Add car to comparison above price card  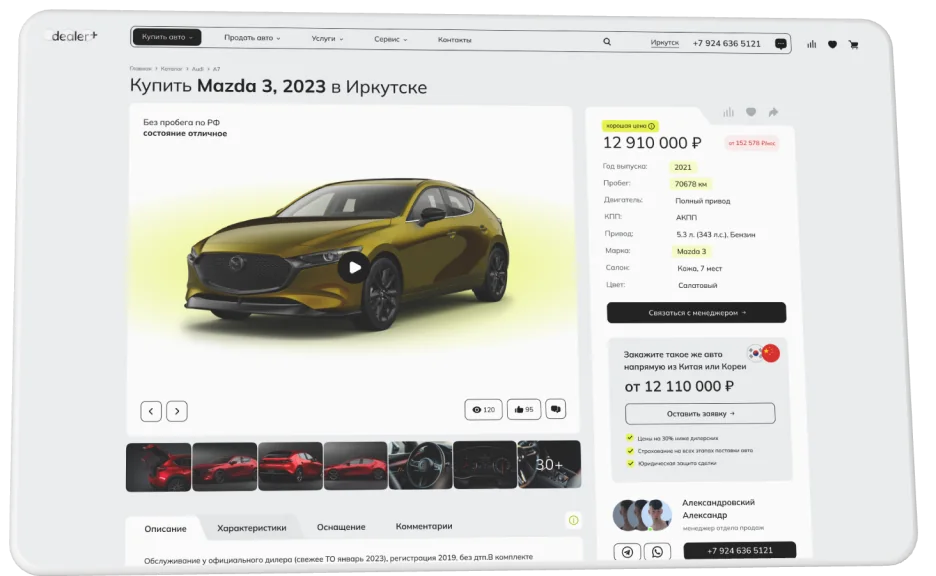point(728,112)
